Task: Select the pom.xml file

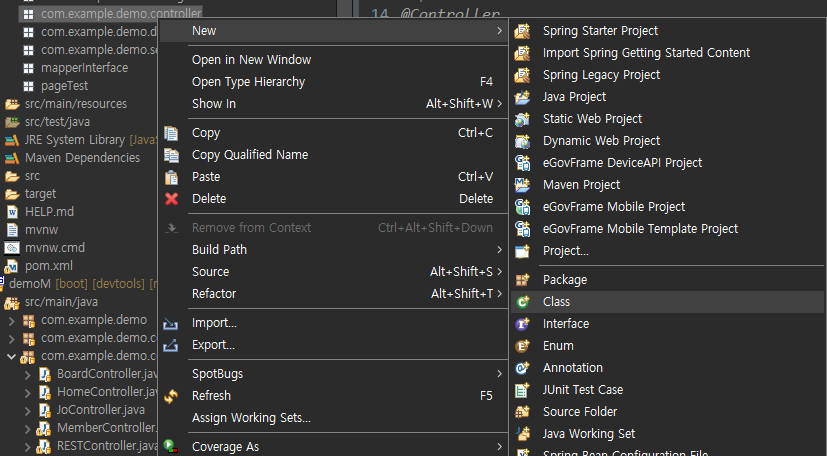Action: pyautogui.click(x=49, y=266)
